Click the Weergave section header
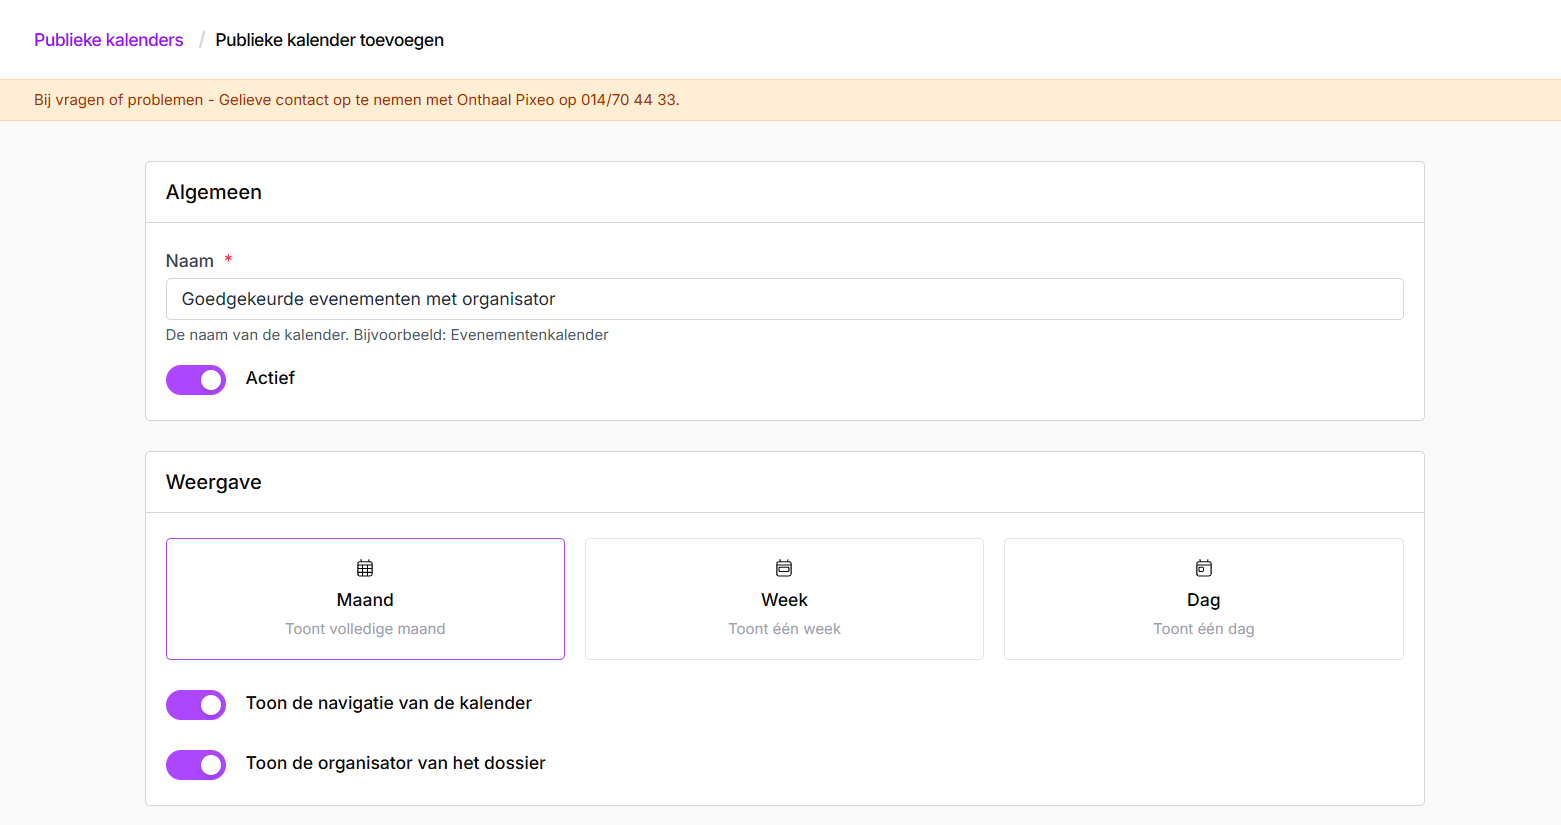This screenshot has width=1561, height=825. click(214, 482)
